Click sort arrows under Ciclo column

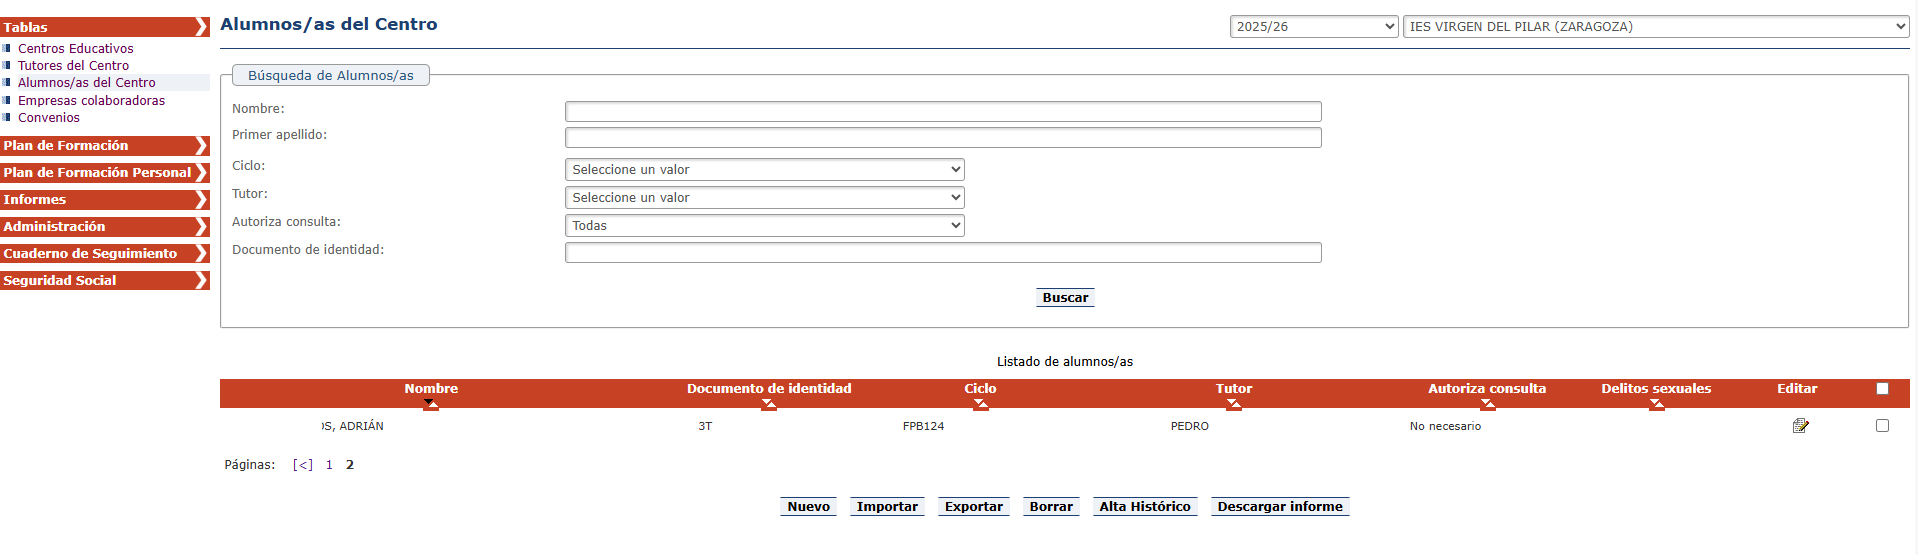coord(980,404)
